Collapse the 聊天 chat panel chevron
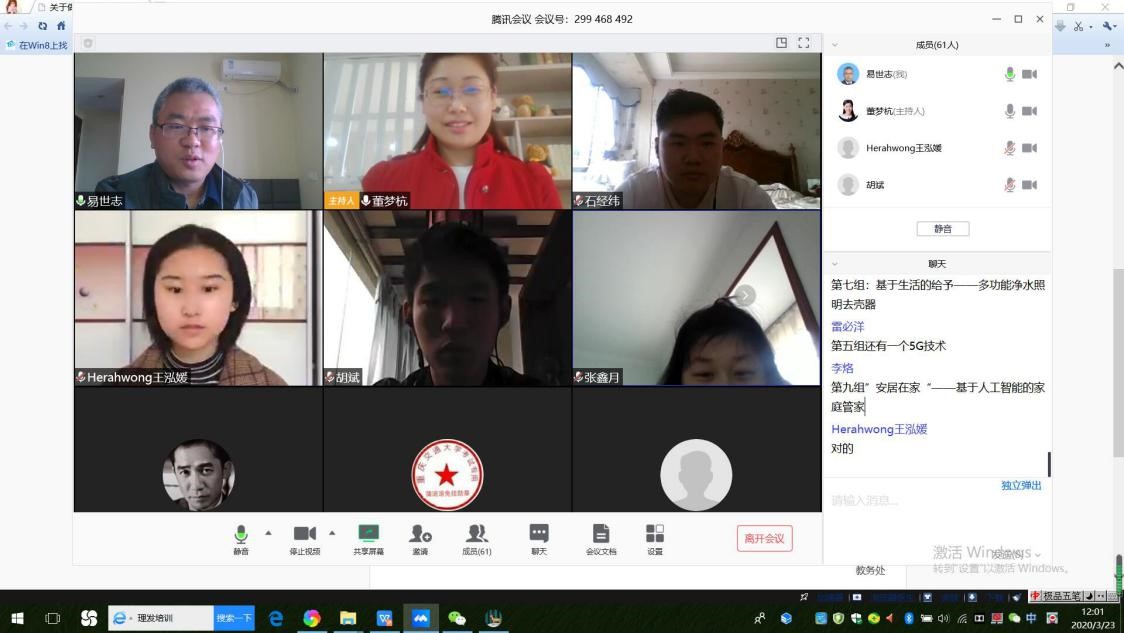 tap(835, 264)
